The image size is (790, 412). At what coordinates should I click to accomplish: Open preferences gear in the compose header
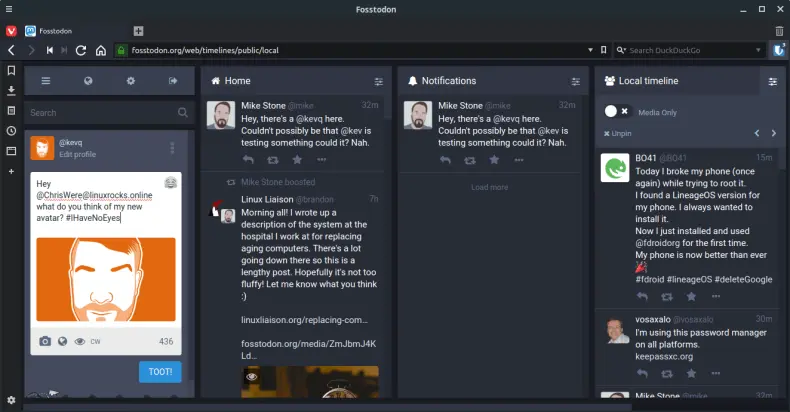click(130, 81)
